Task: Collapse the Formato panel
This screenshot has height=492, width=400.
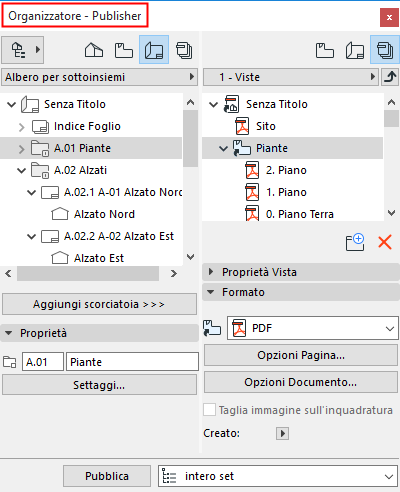Action: [x=211, y=292]
